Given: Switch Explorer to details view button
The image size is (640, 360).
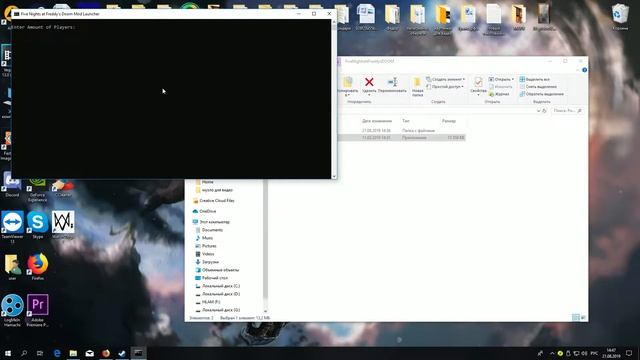Looking at the screenshot, I should click(576, 317).
